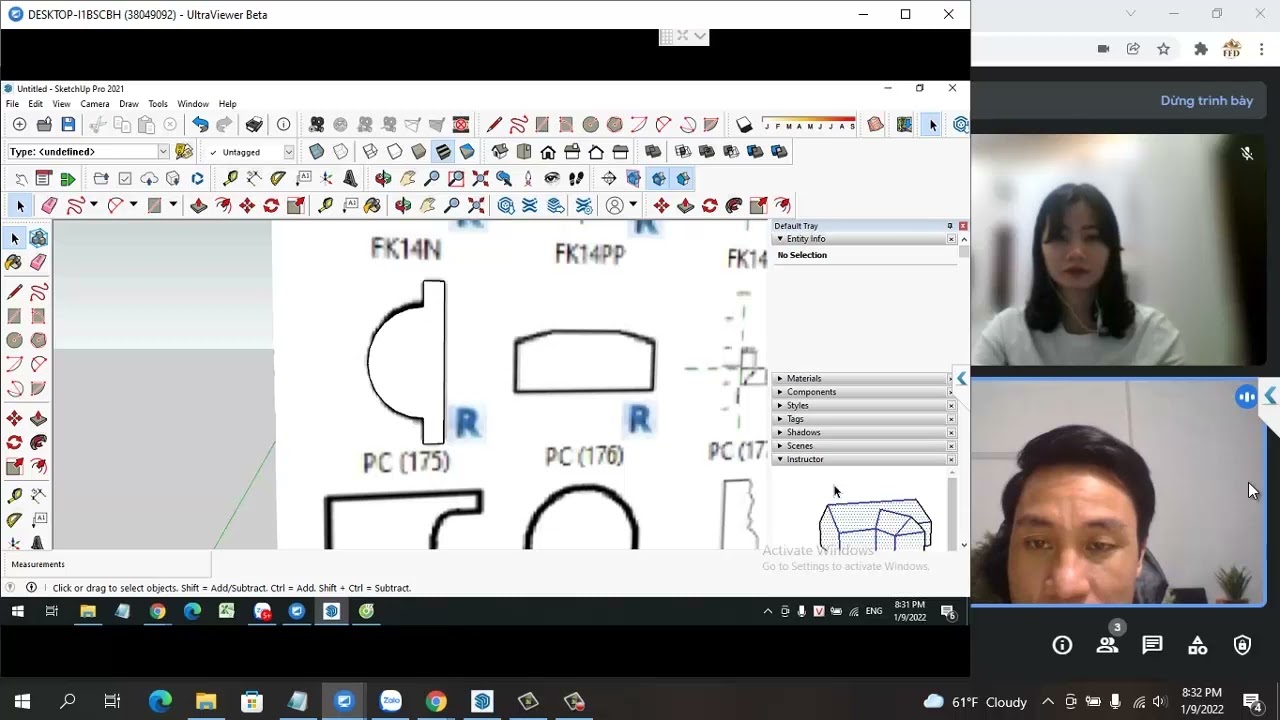The image size is (1280, 720).
Task: Open the File menu
Action: coord(12,104)
